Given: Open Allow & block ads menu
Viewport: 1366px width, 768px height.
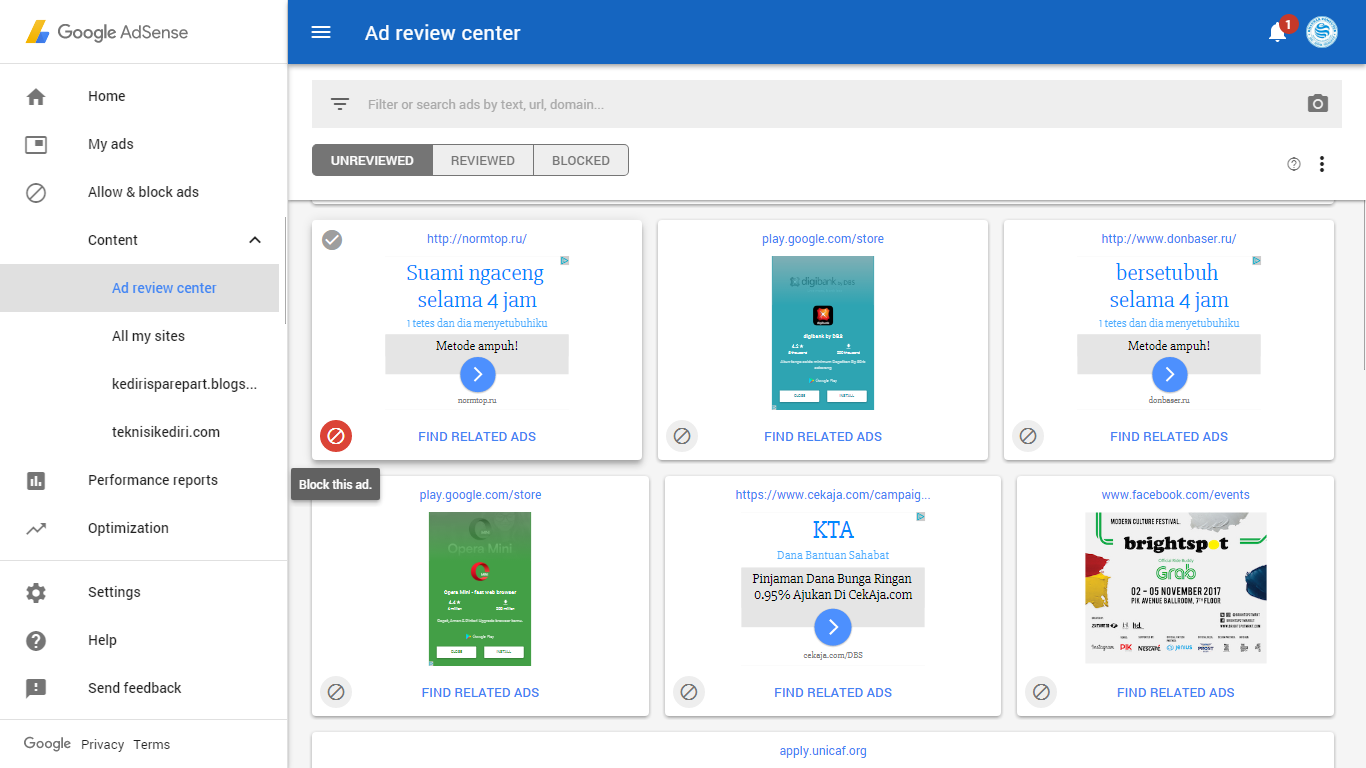Looking at the screenshot, I should pos(143,192).
